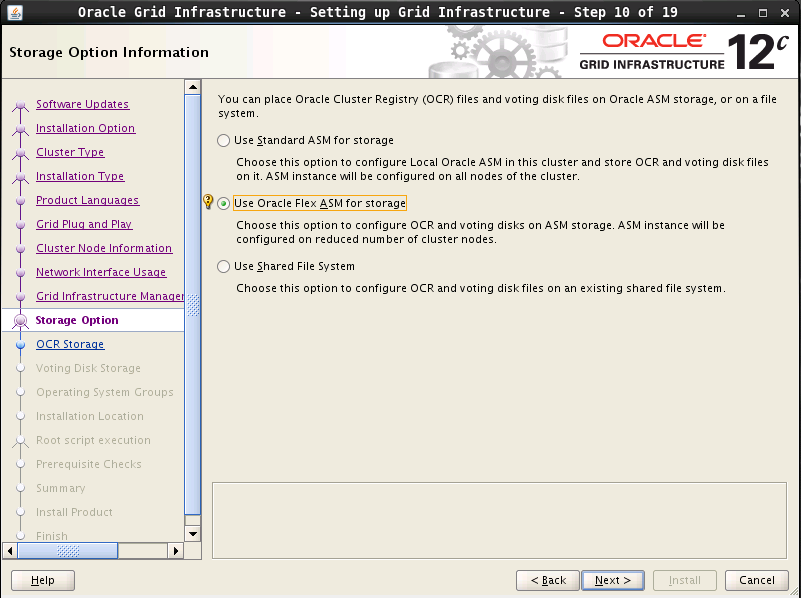Image resolution: width=801 pixels, height=598 pixels.
Task: Click the step marker icon beside Software Updates
Action: tap(20, 106)
